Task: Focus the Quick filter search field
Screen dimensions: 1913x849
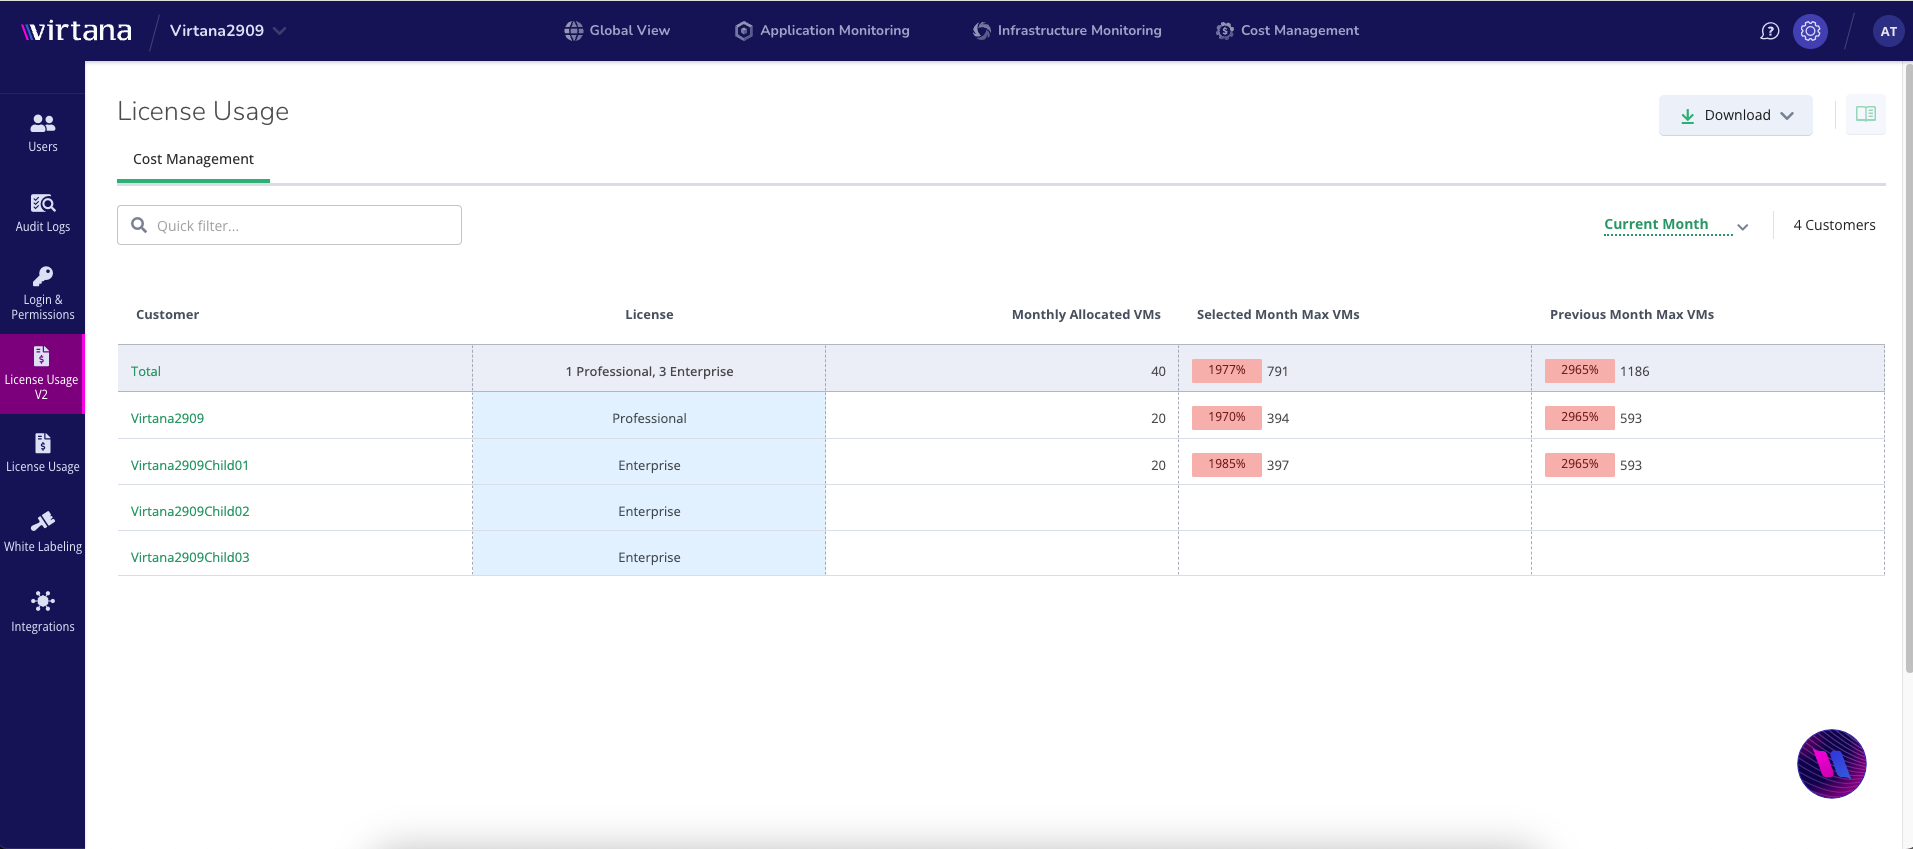Action: point(289,225)
